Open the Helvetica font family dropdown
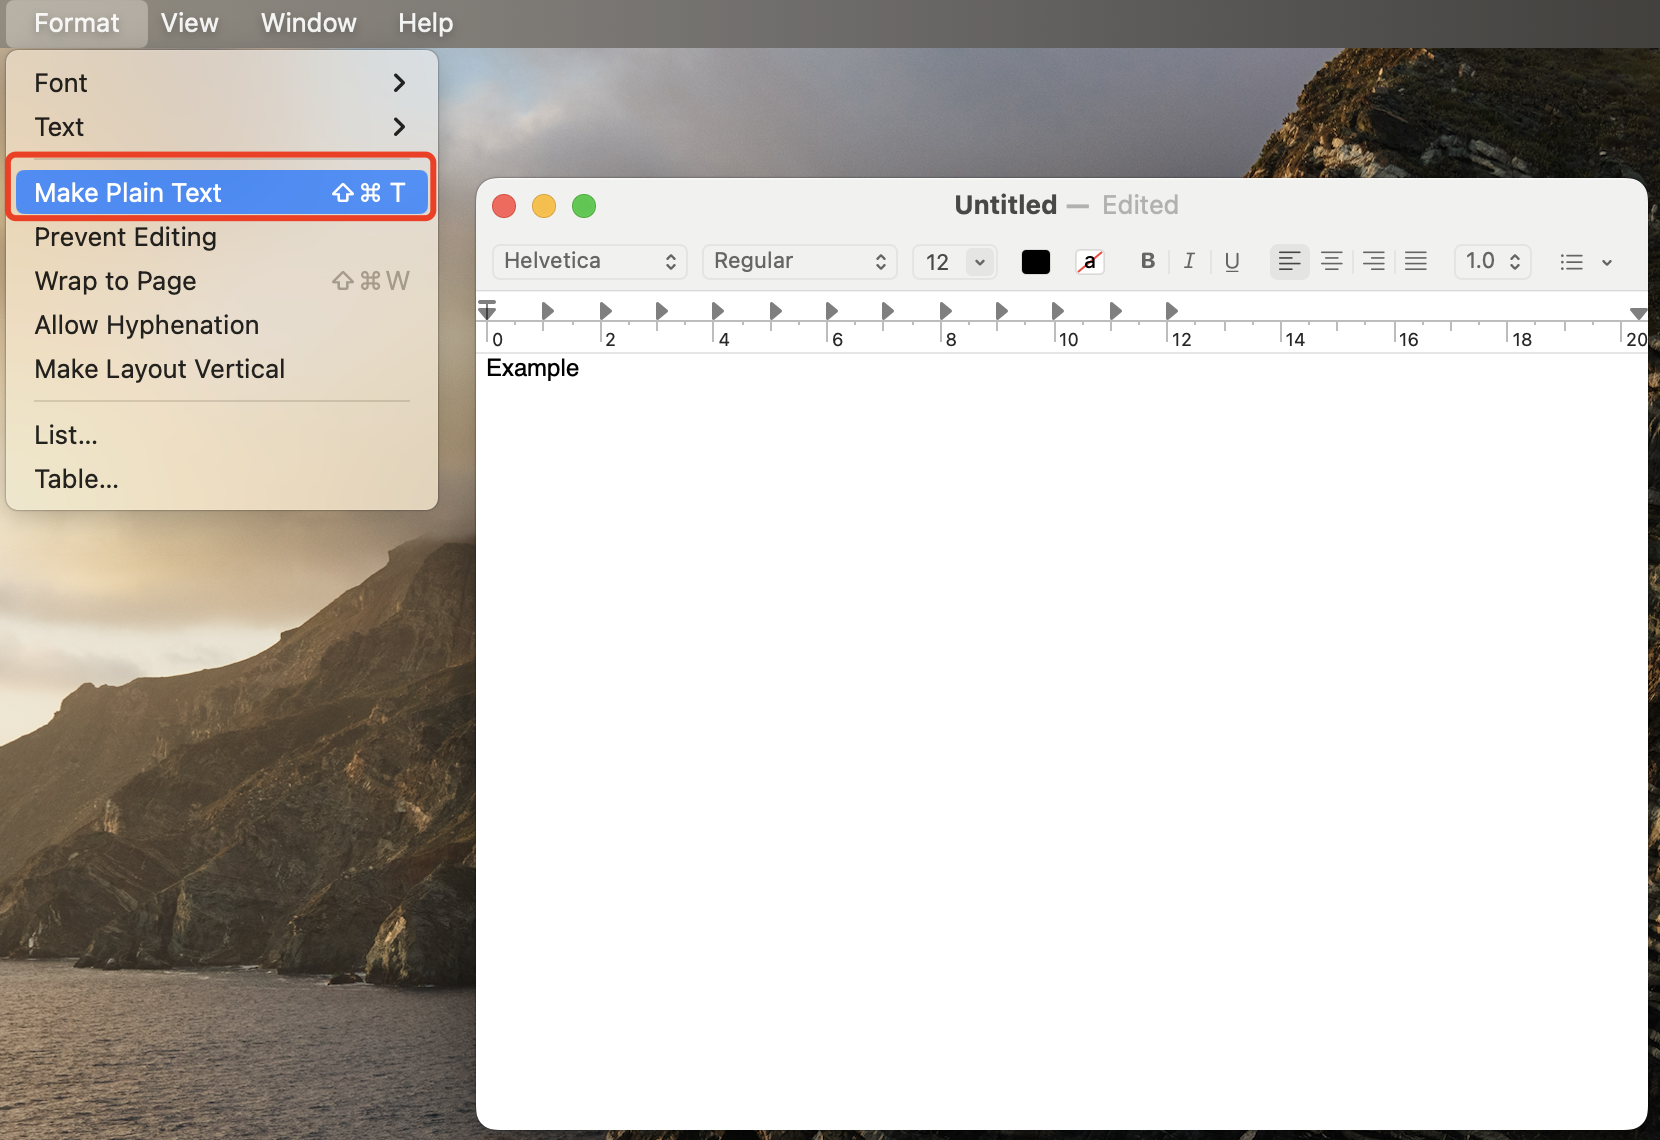Screen dimensions: 1660x1140 point(589,261)
